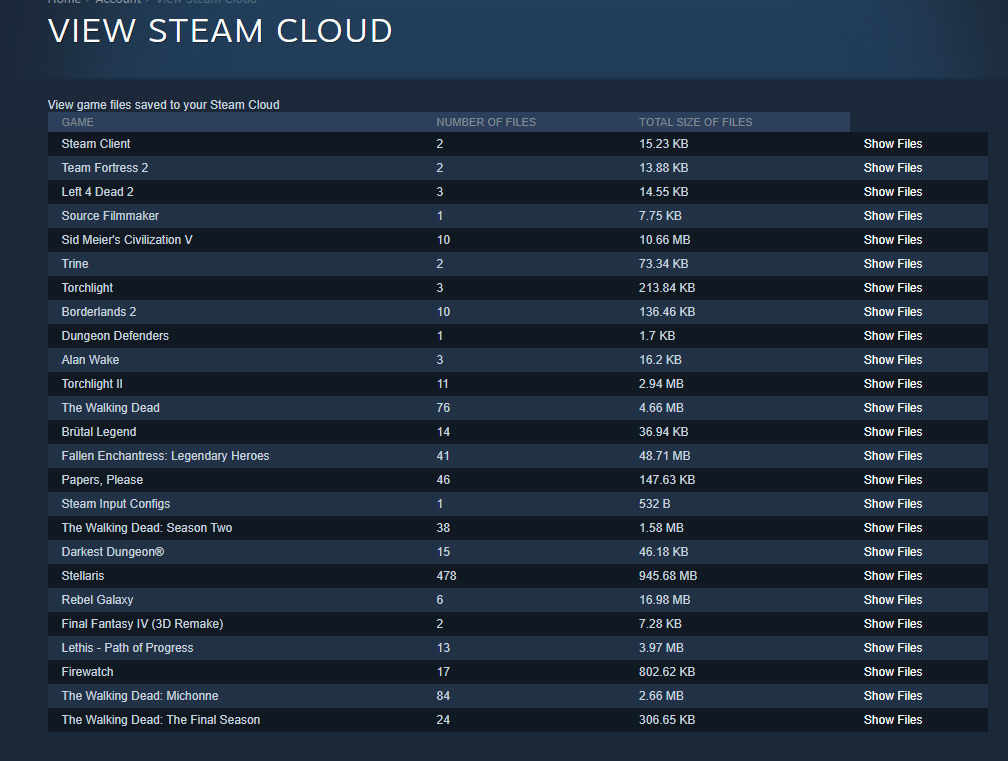This screenshot has height=761, width=1008.
Task: Show files for Papers, Please
Action: click(x=892, y=479)
